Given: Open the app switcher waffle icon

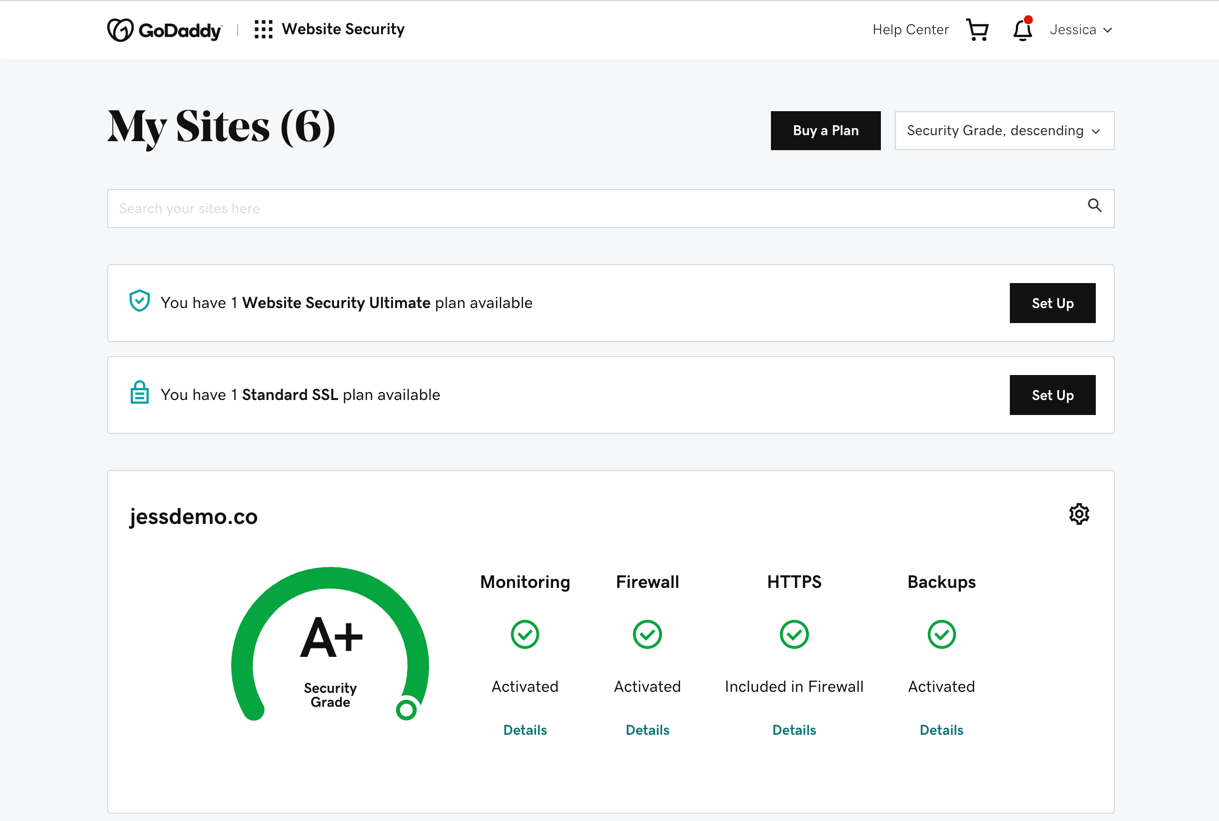Looking at the screenshot, I should [262, 29].
